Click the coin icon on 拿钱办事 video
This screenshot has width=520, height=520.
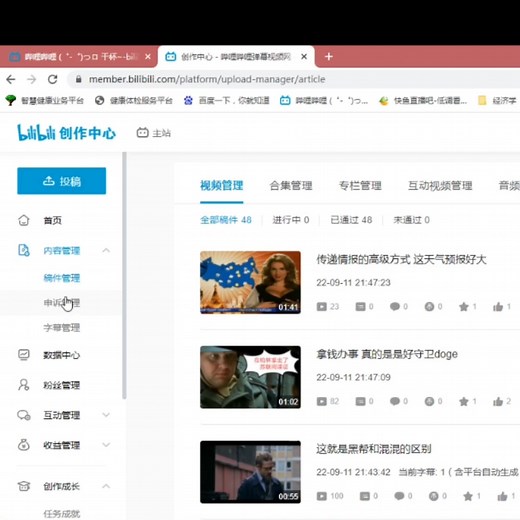coord(429,401)
